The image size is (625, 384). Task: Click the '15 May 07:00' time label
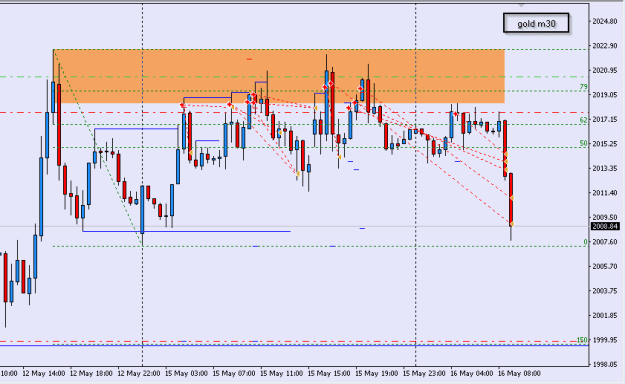click(234, 374)
